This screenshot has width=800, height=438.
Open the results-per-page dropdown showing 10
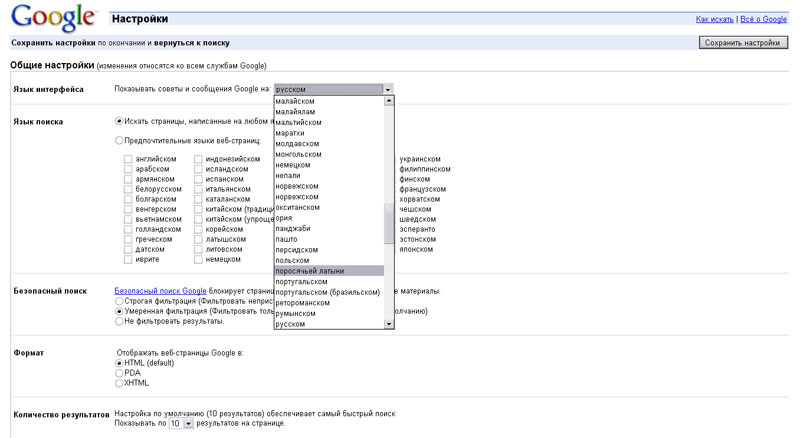[x=181, y=424]
